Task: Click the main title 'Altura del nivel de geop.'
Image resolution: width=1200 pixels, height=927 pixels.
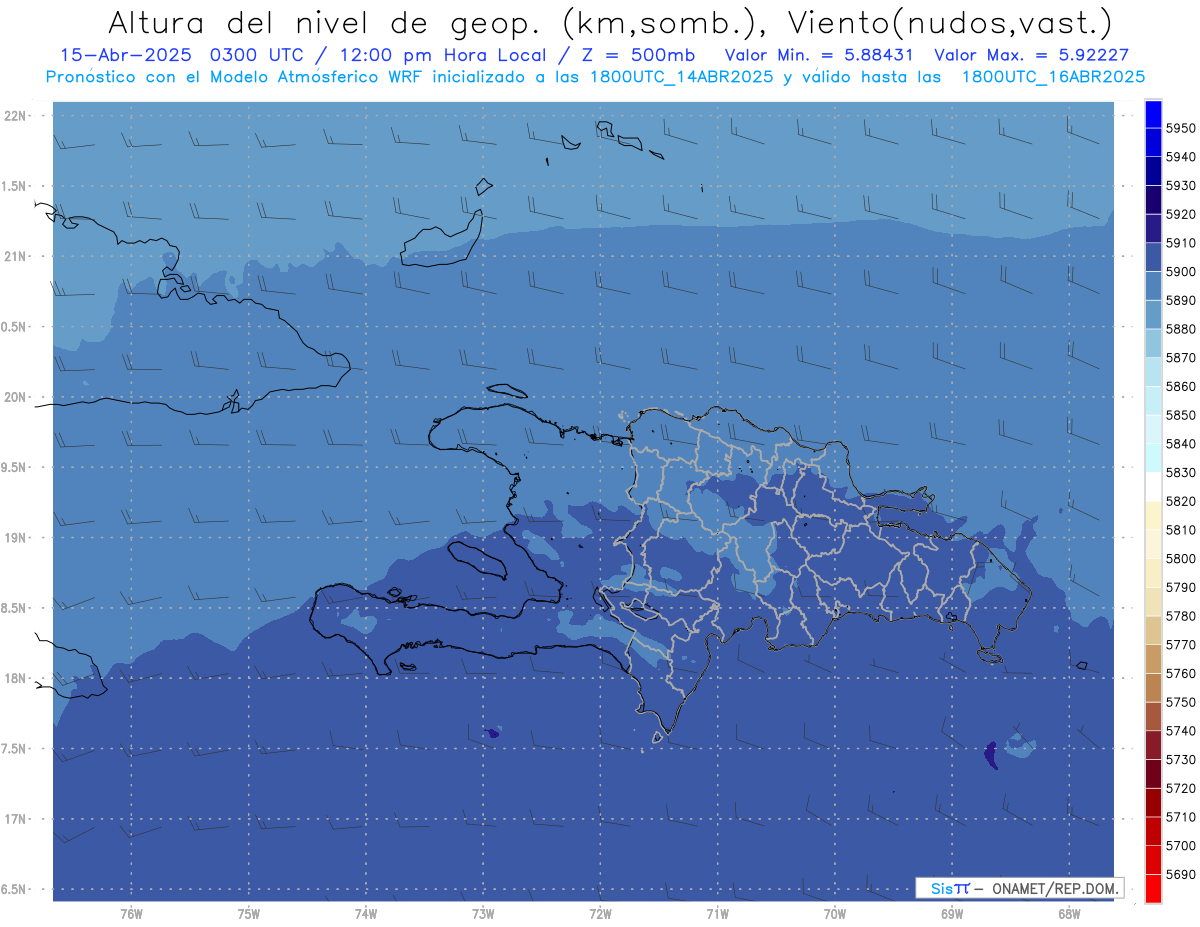Action: point(326,21)
